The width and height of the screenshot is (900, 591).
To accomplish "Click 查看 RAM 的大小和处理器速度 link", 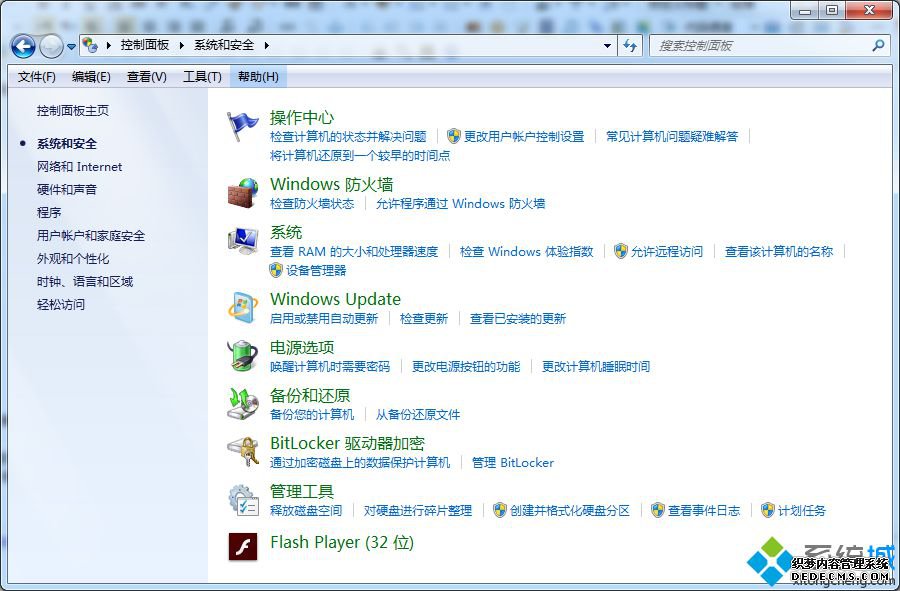I will 354,251.
